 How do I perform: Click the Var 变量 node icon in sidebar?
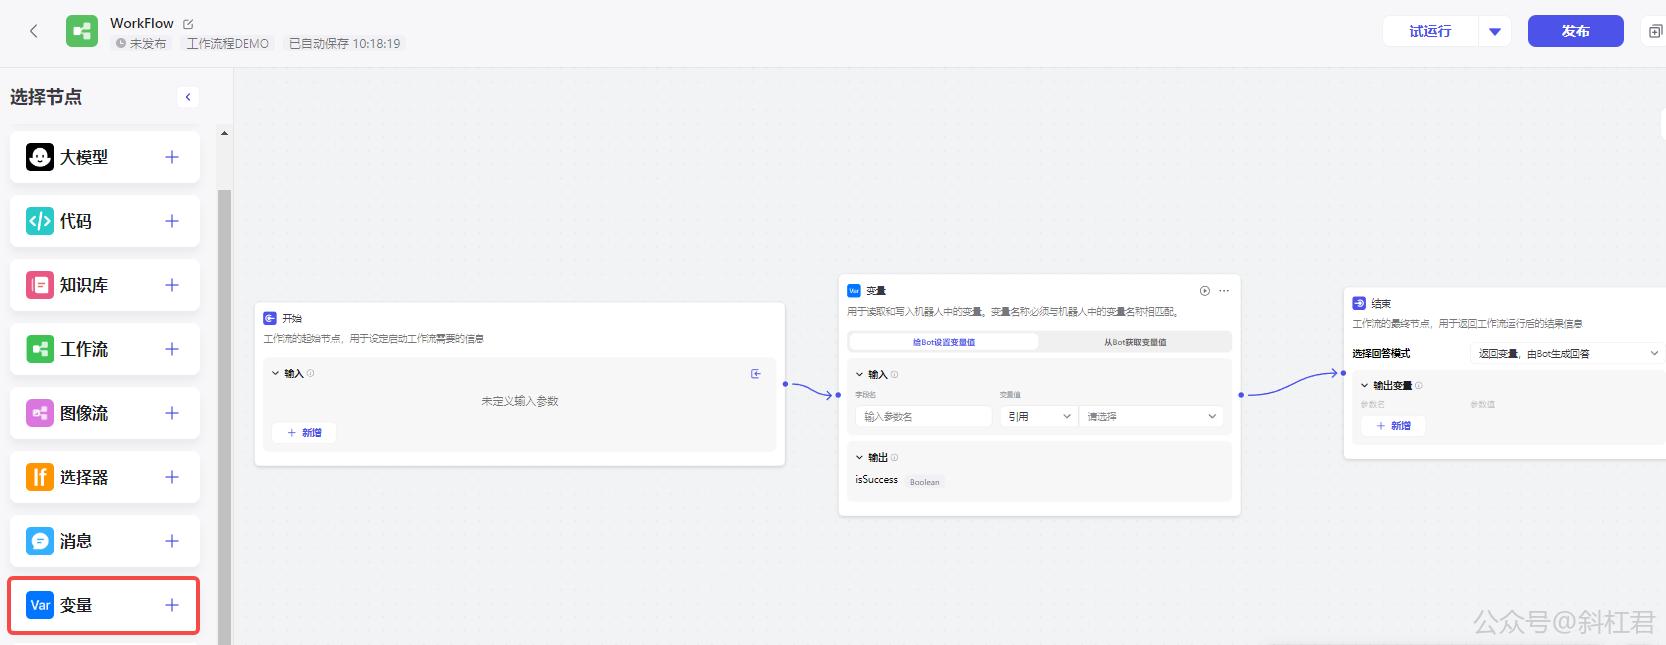click(40, 605)
